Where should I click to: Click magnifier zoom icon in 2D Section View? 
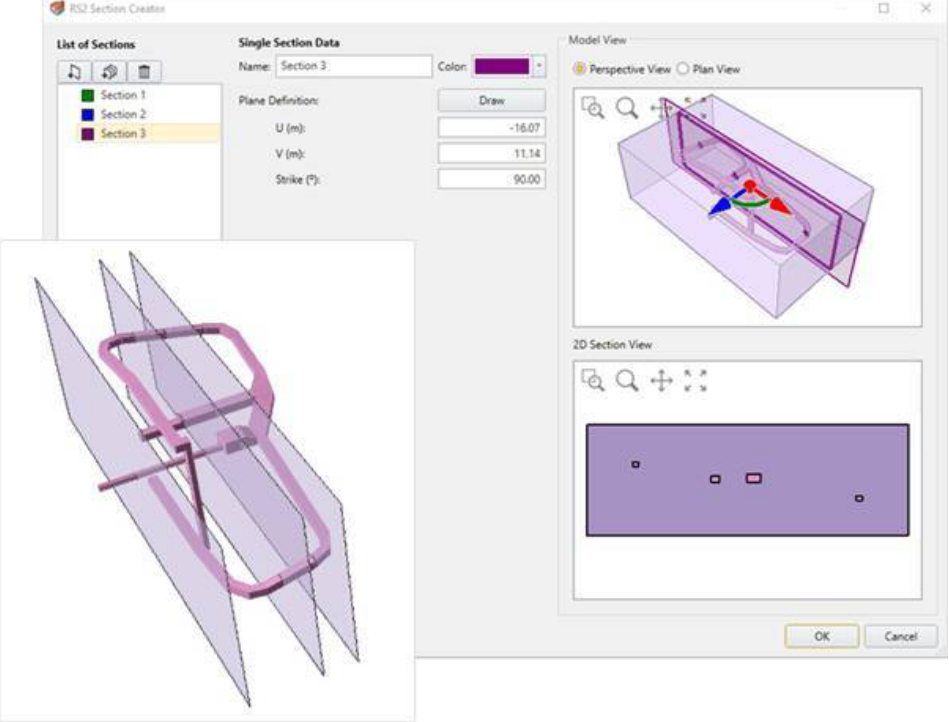point(627,381)
